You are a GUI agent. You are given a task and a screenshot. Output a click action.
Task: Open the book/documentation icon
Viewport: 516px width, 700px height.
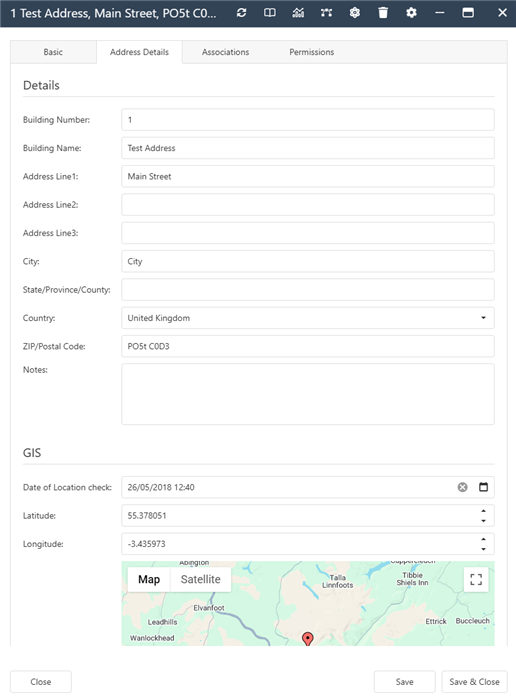(270, 13)
